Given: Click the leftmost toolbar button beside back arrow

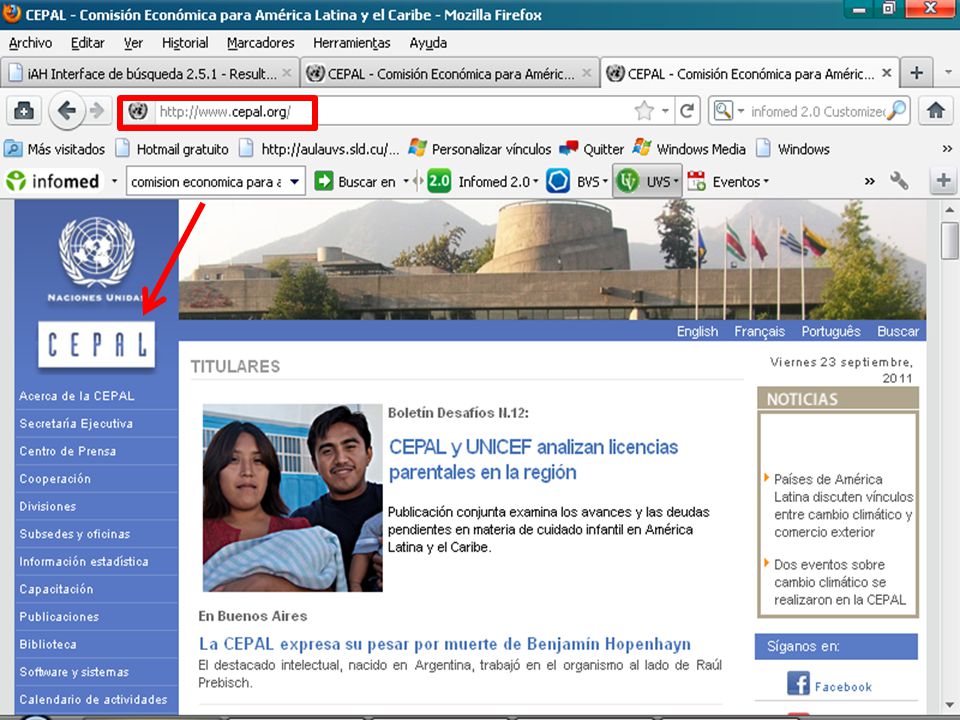Looking at the screenshot, I should 24,111.
